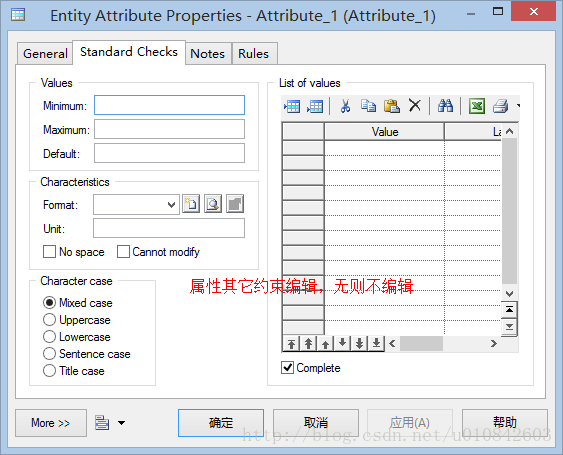Select the Sentence case option
The width and height of the screenshot is (563, 455).
(x=49, y=354)
